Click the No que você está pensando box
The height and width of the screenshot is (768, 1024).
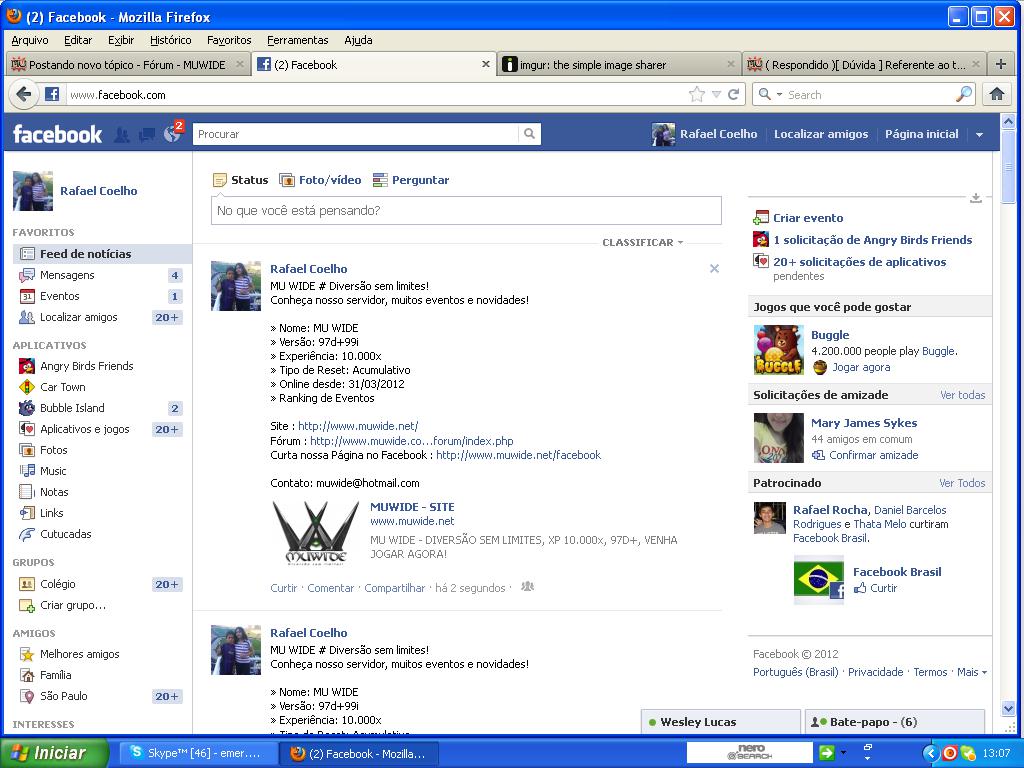tap(466, 210)
